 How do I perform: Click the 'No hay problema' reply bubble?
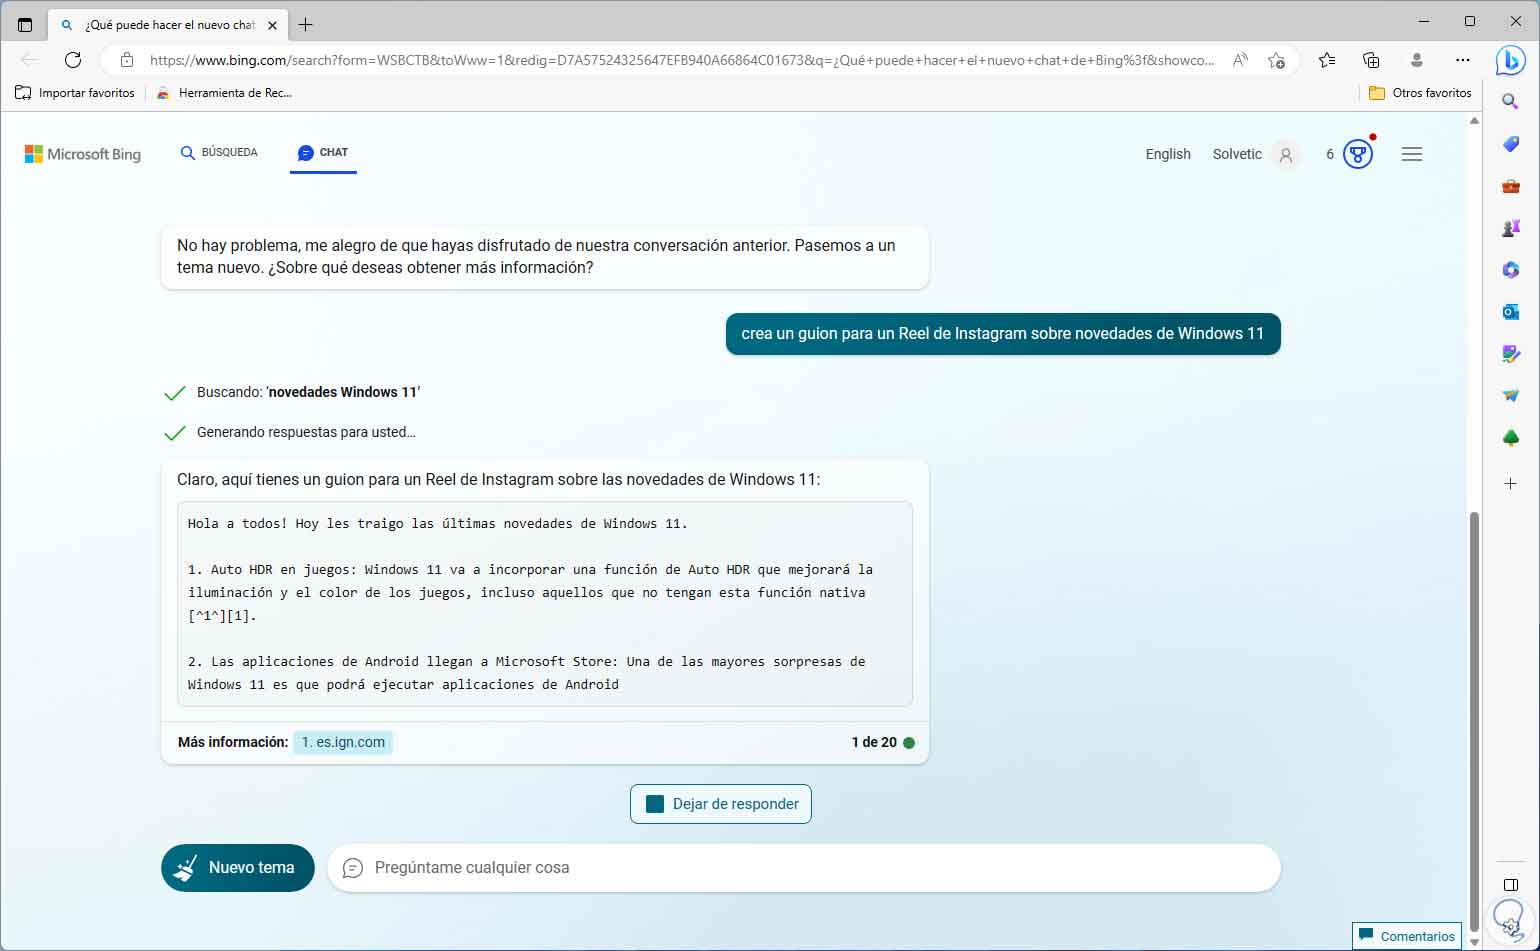pyautogui.click(x=545, y=257)
